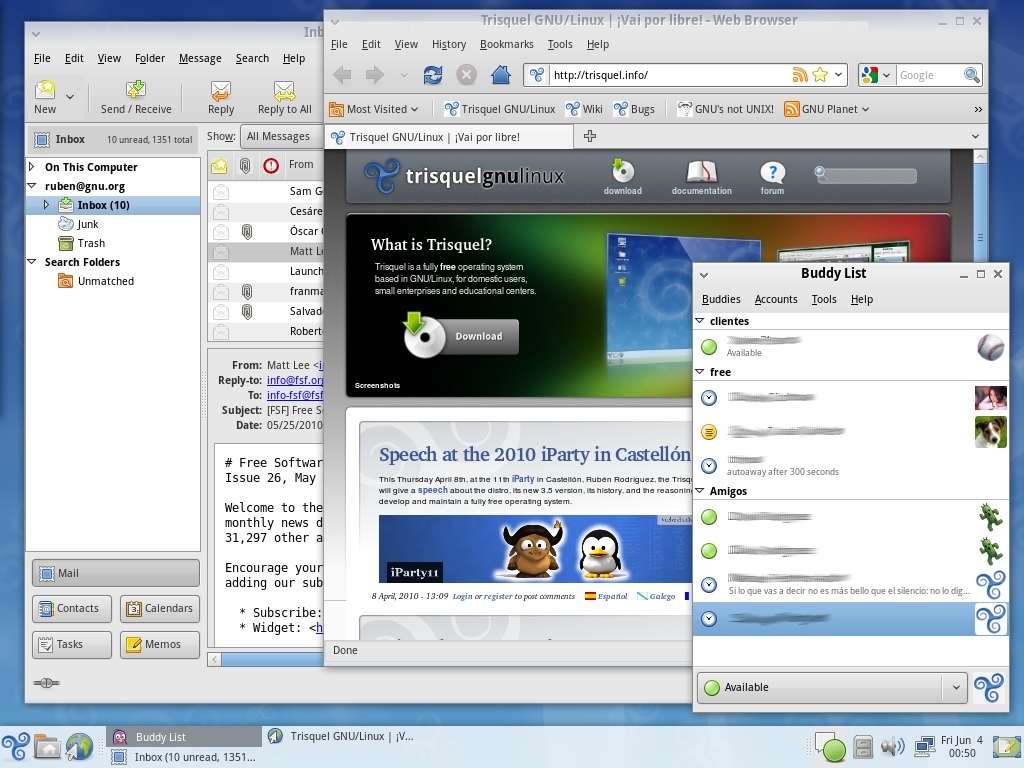Click the info@fsf.org reply-to link

pyautogui.click(x=295, y=380)
